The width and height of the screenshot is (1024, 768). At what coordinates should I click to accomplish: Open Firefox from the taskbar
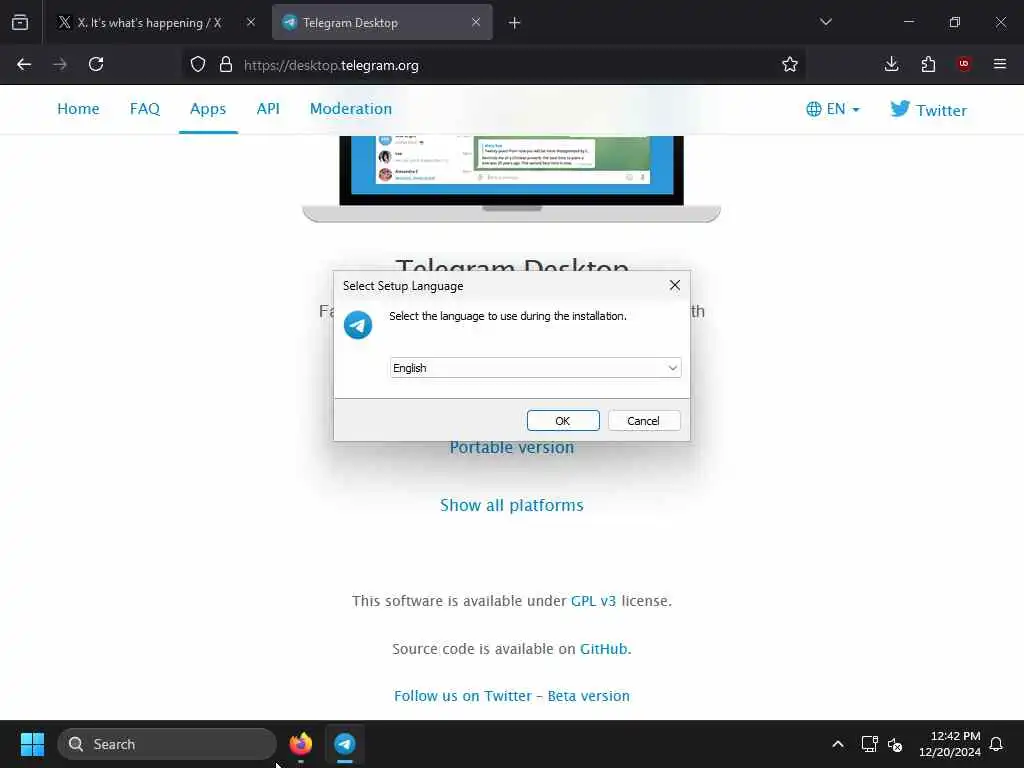[x=301, y=744]
